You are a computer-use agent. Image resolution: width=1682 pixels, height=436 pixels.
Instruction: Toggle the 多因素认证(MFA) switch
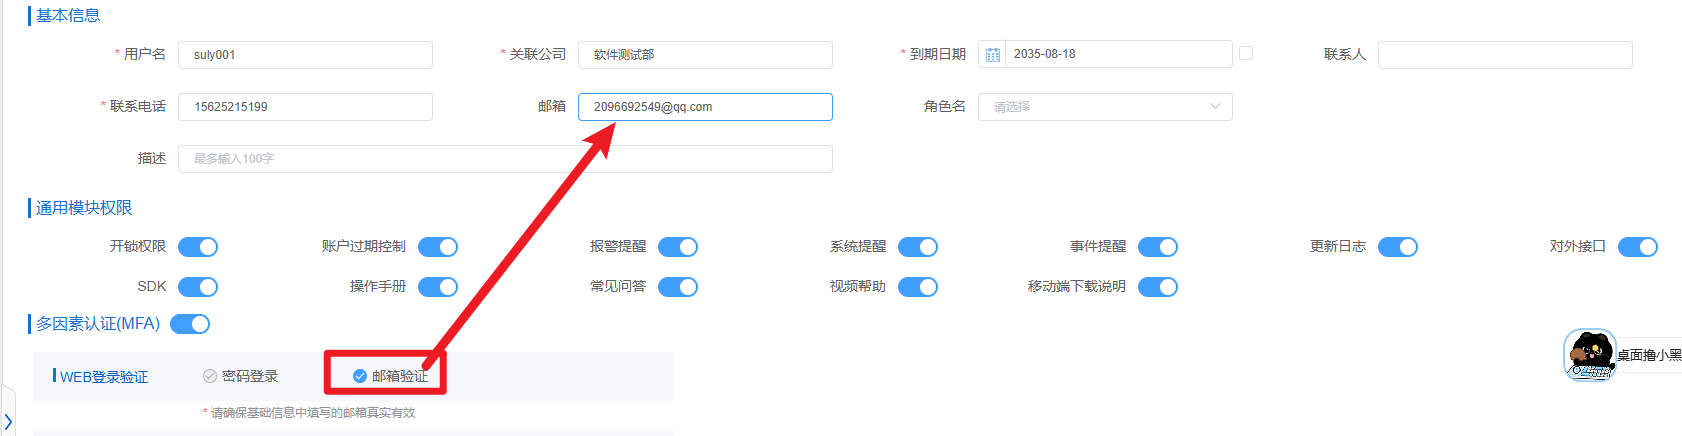tap(190, 324)
